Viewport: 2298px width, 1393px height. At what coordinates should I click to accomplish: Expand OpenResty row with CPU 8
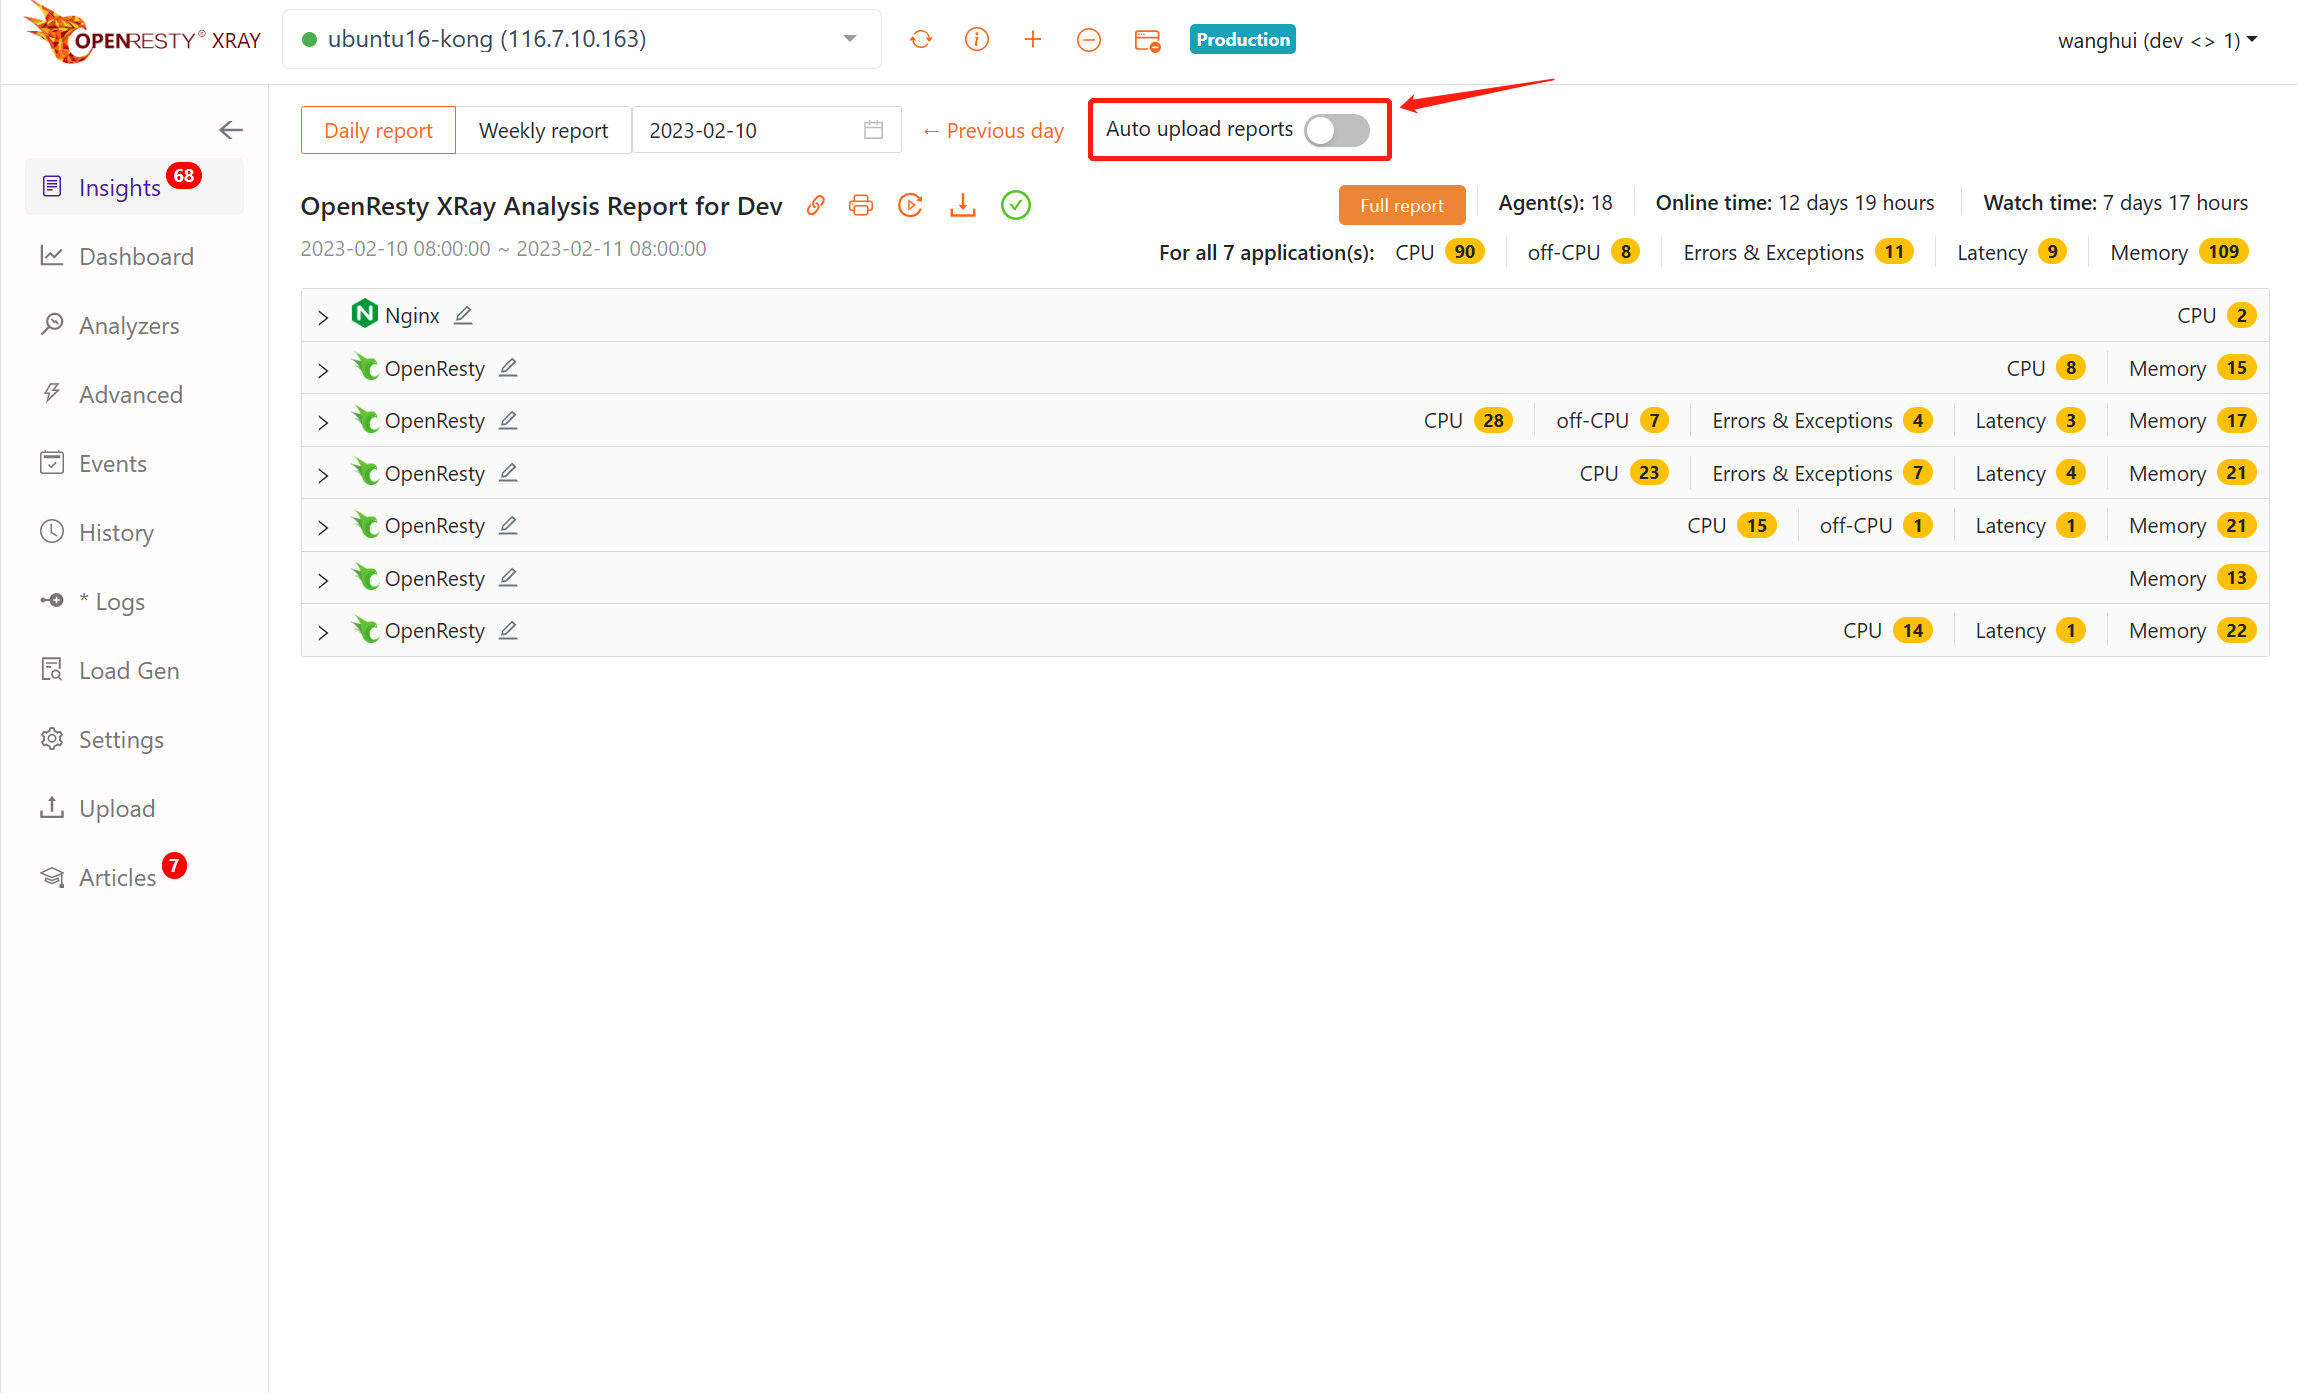[x=323, y=370]
